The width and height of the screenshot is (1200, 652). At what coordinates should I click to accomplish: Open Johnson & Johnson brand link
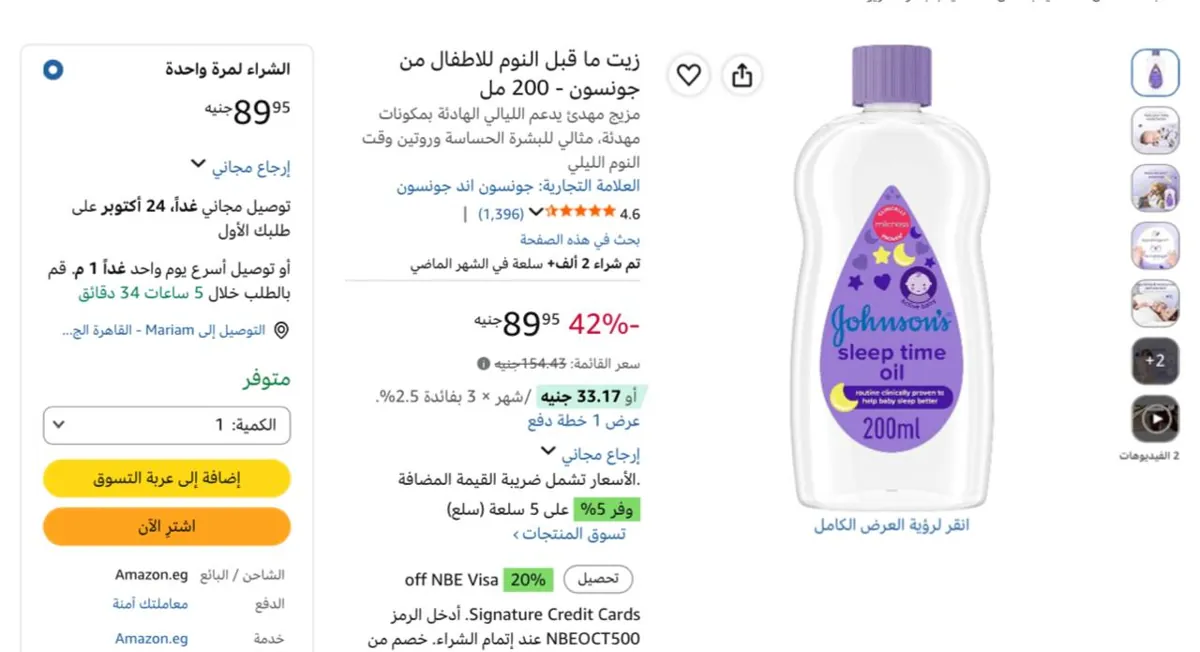point(518,186)
